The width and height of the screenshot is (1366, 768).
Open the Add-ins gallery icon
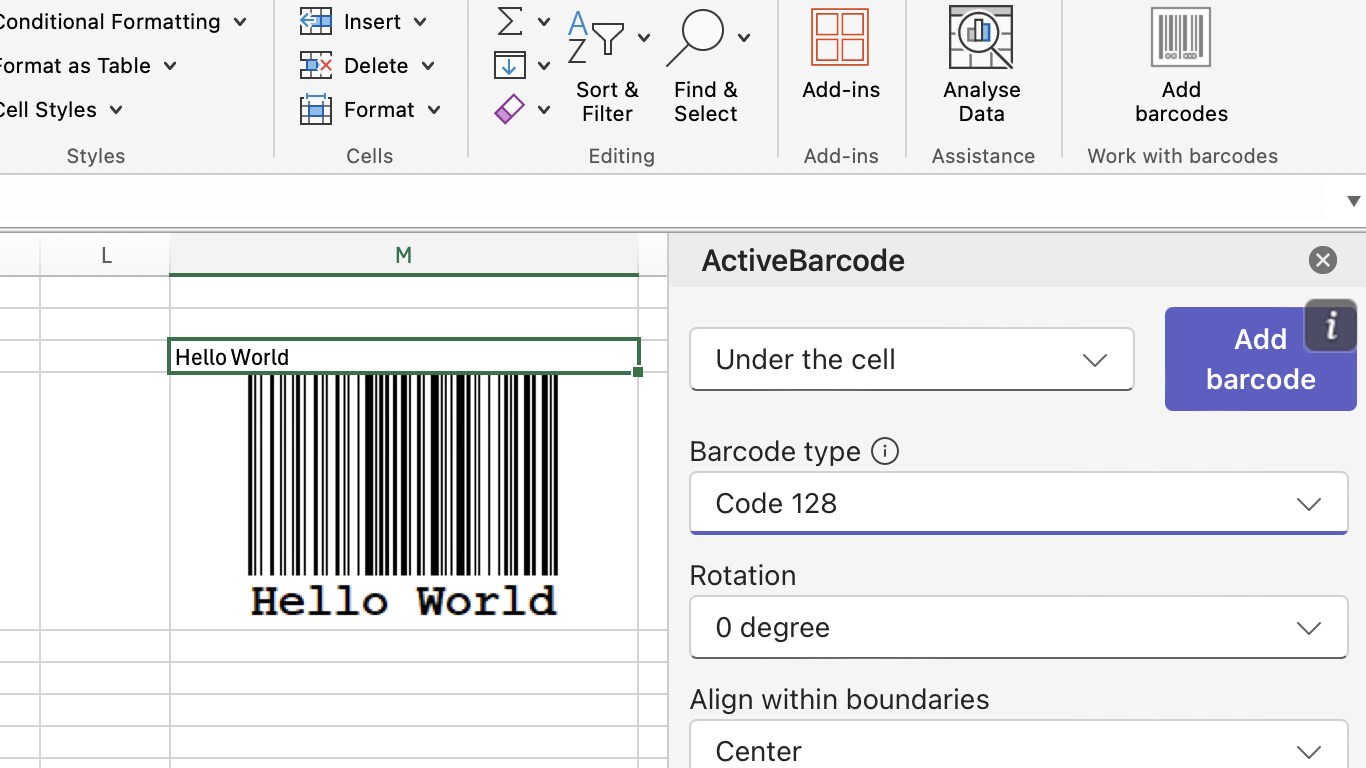[840, 38]
